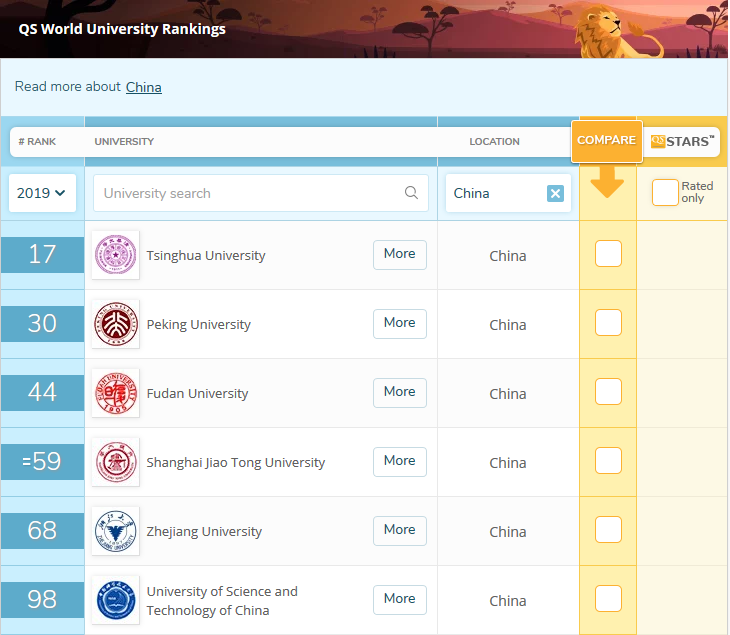Sort by the LOCATION column header
The width and height of the screenshot is (730, 635).
(x=494, y=142)
